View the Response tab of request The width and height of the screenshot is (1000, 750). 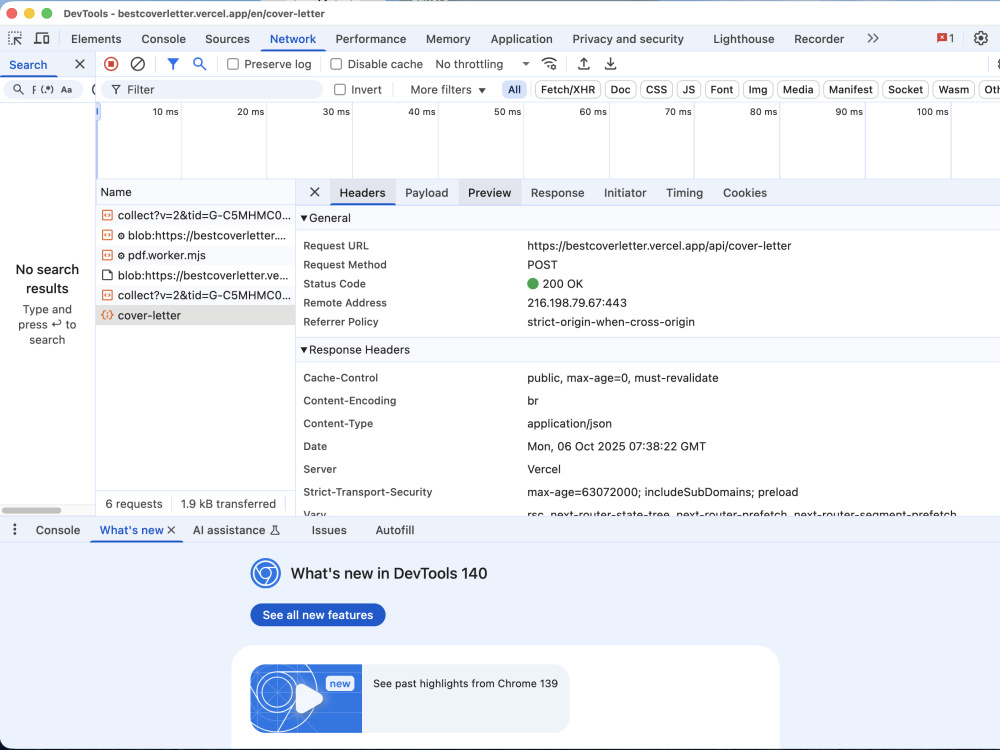point(557,193)
